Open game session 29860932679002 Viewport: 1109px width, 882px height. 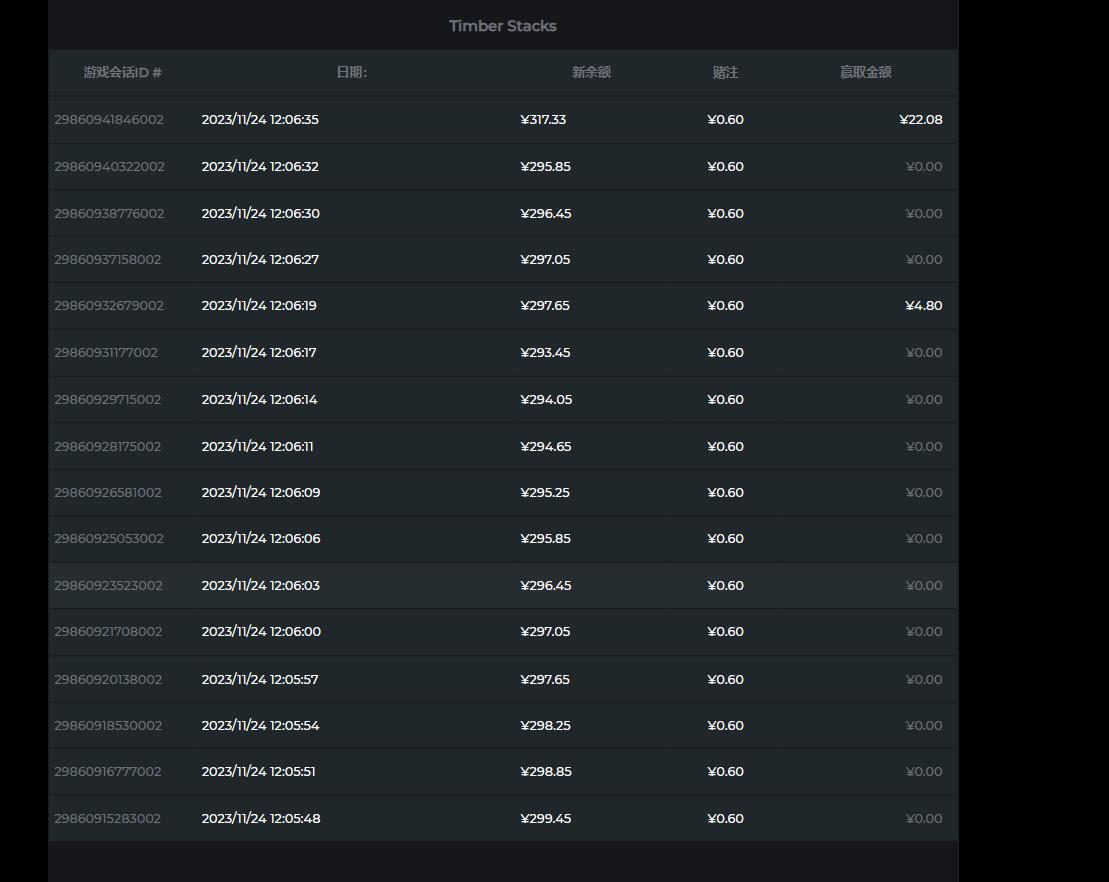click(109, 305)
